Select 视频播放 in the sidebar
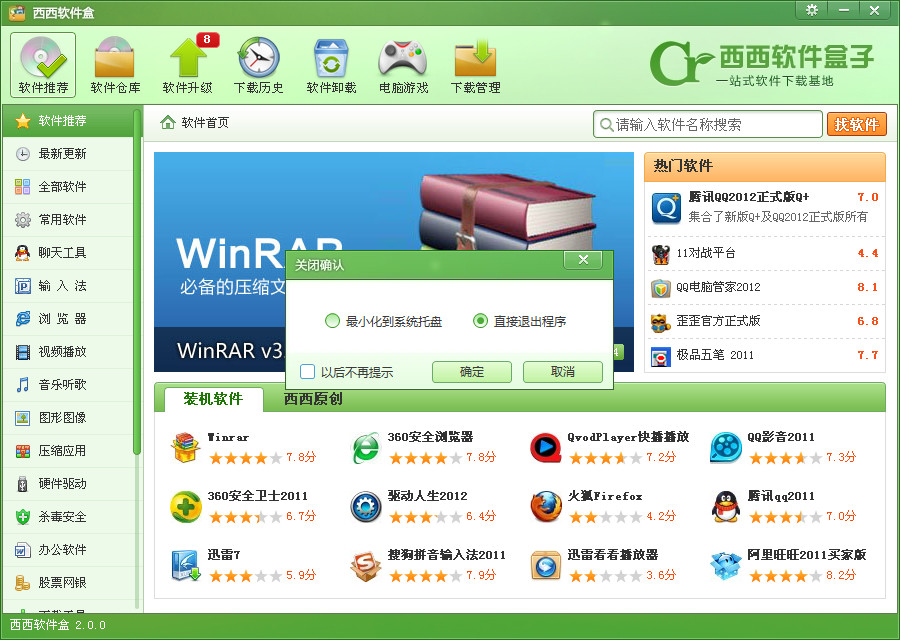Image resolution: width=900 pixels, height=640 pixels. (x=68, y=352)
